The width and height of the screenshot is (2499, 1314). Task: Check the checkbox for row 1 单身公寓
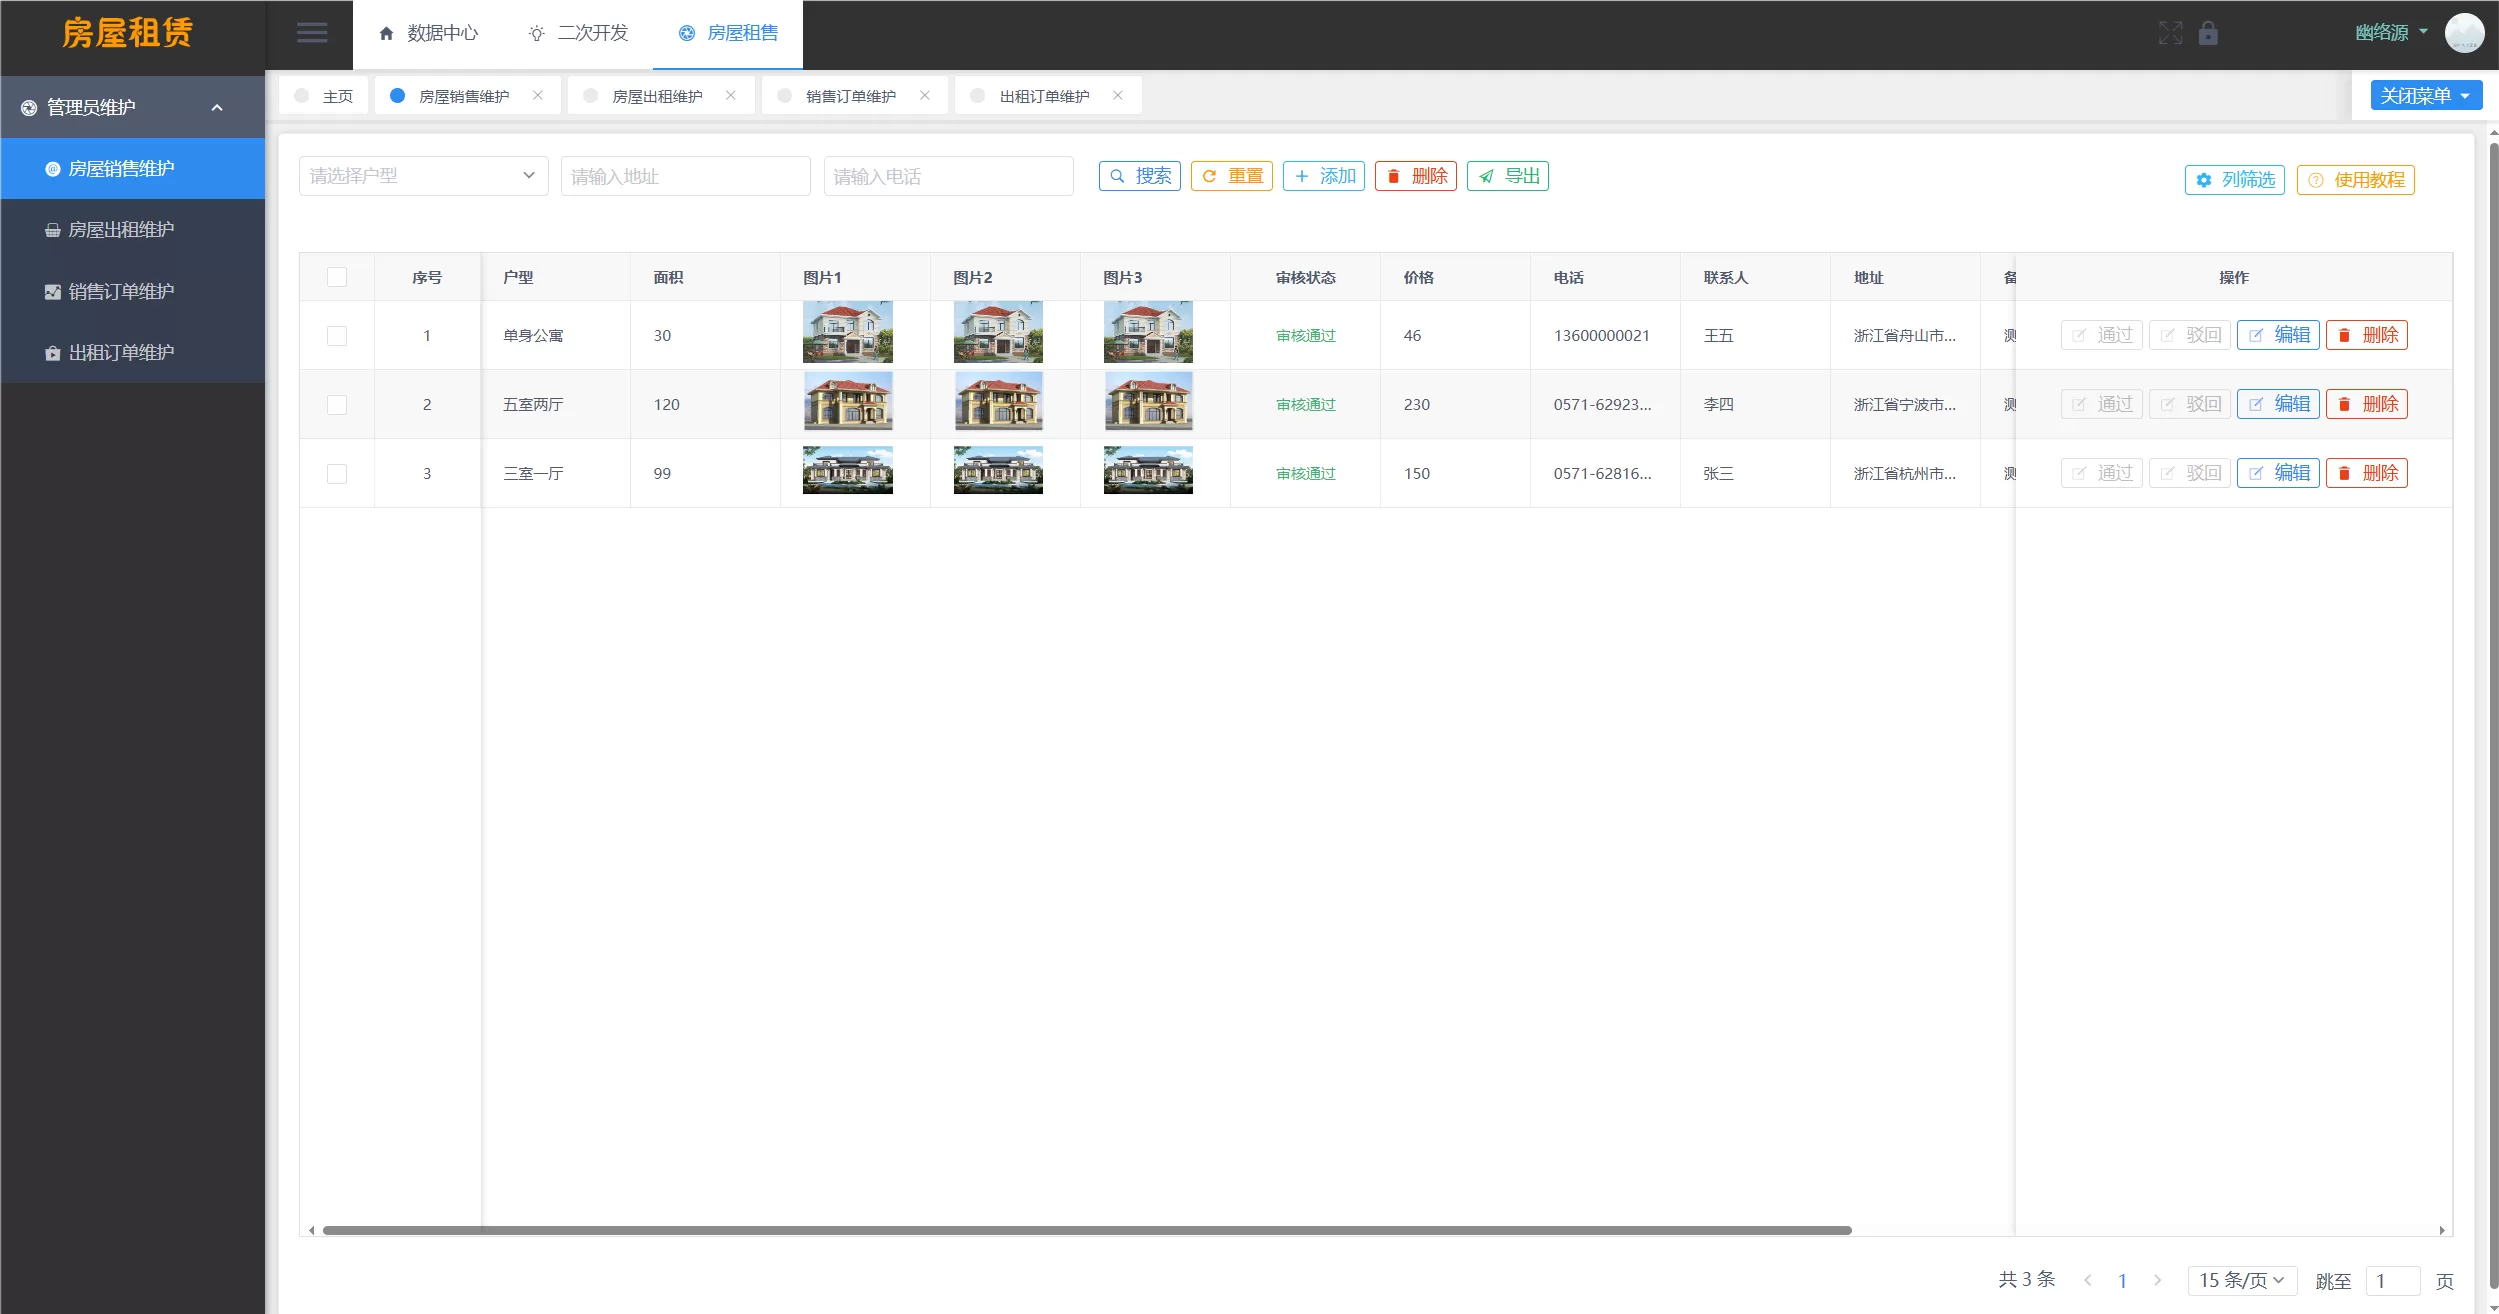(337, 335)
